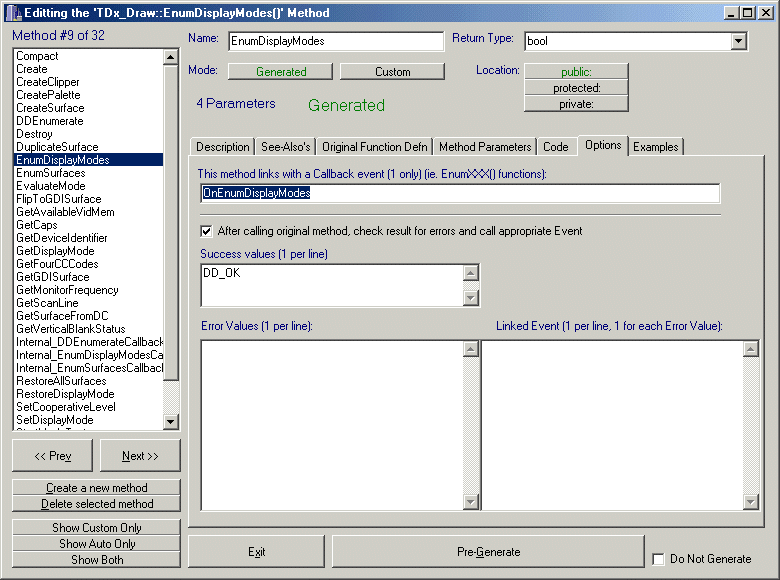The image size is (780, 580).
Task: Enable the Do Not Generate checkbox
Action: (658, 559)
